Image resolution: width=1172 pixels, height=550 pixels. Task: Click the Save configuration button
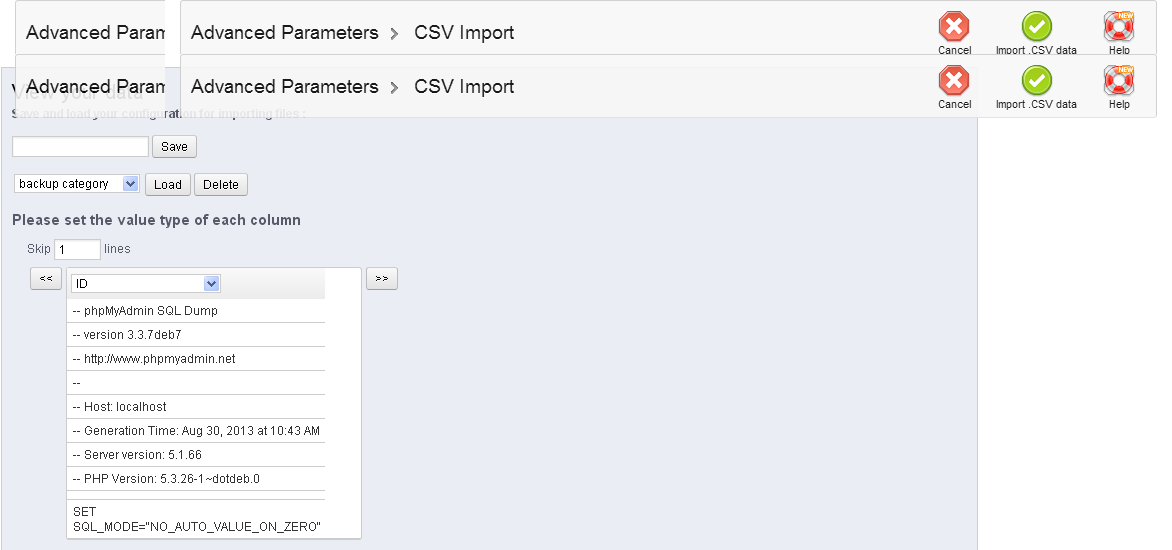pyautogui.click(x=174, y=147)
